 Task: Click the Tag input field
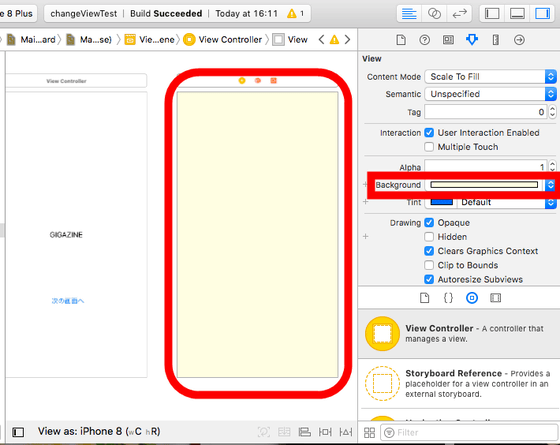point(486,112)
